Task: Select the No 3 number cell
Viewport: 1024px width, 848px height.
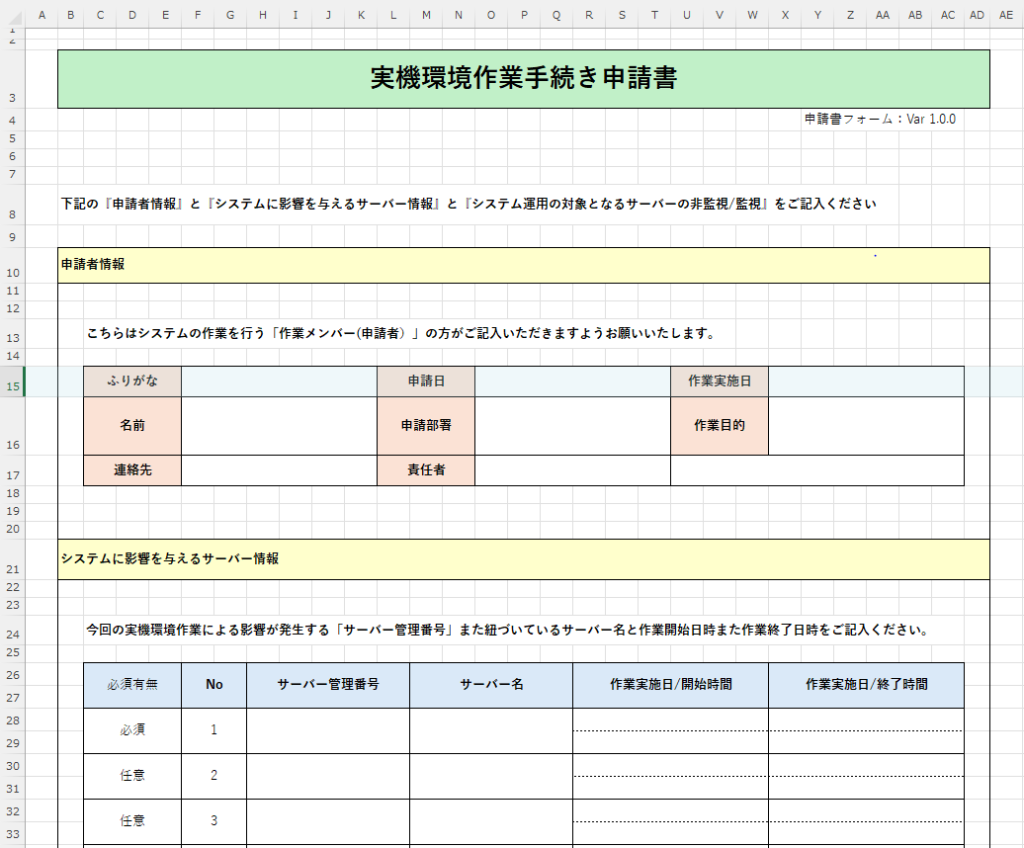Action: point(214,820)
